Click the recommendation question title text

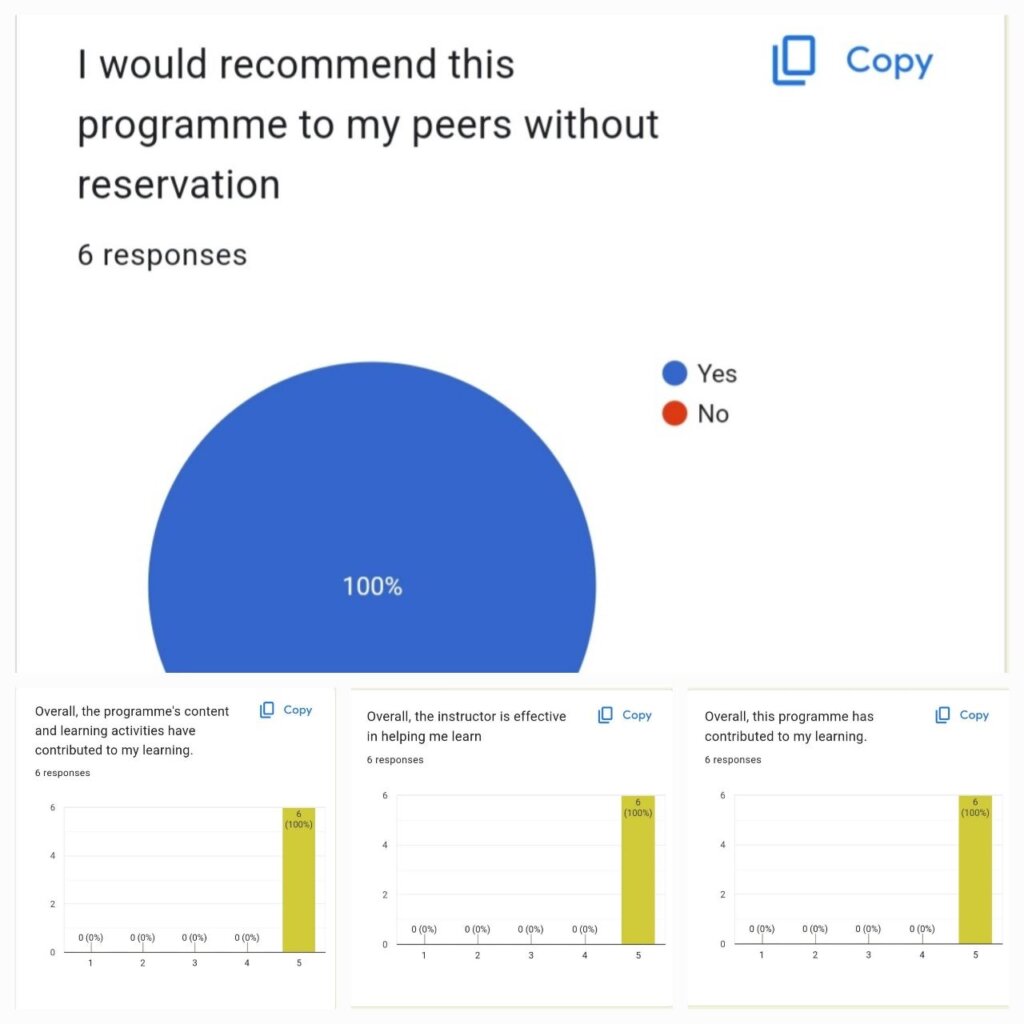(x=368, y=124)
